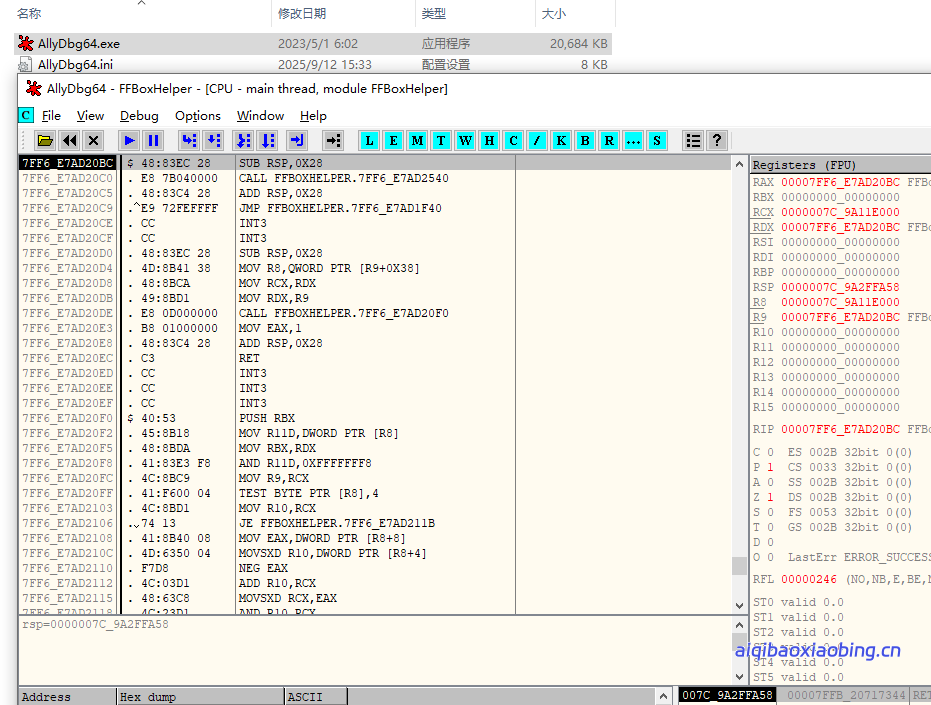Screen dimensions: 931x705
Task: Open Memory map with M button
Action: pyautogui.click(x=417, y=141)
